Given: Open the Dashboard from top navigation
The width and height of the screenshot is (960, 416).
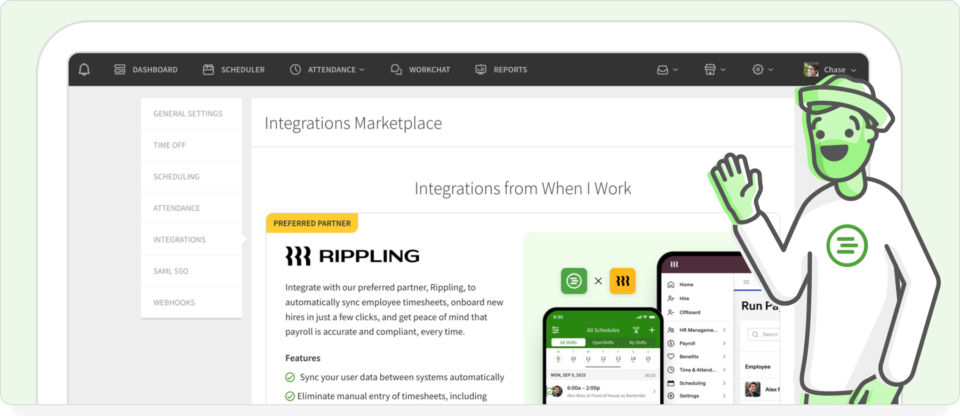Looking at the screenshot, I should [x=145, y=70].
